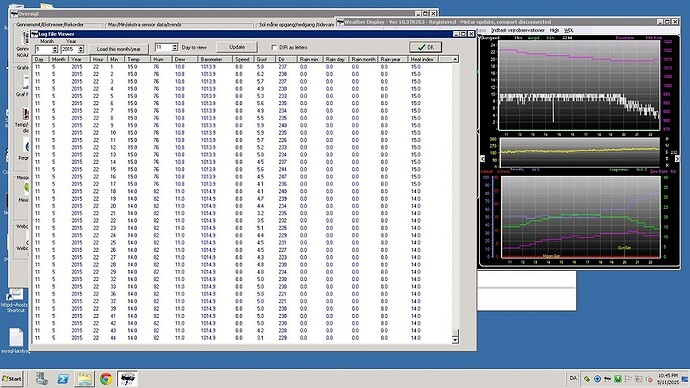
Task: Select the mysql file icon on the desktop
Action: click(x=15, y=341)
